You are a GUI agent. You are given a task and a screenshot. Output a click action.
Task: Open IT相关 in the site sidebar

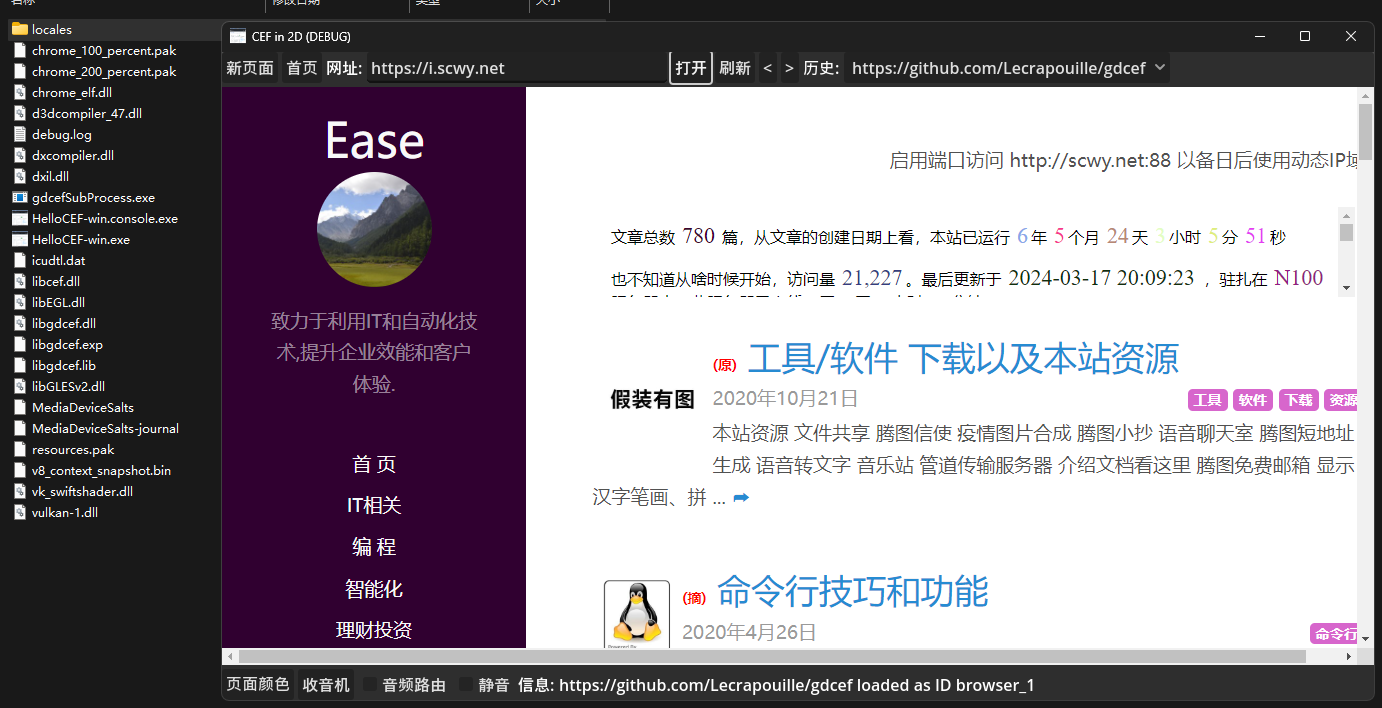click(x=374, y=506)
